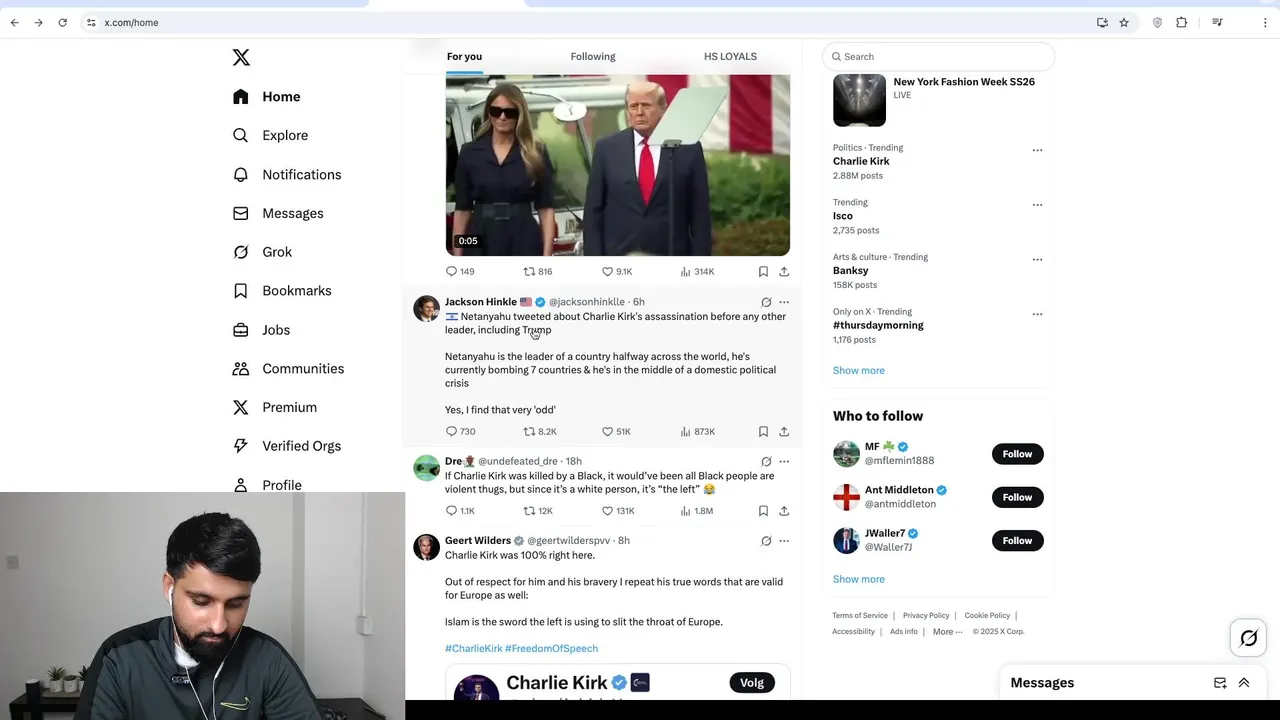Open the floating Grok button

pos(1249,638)
